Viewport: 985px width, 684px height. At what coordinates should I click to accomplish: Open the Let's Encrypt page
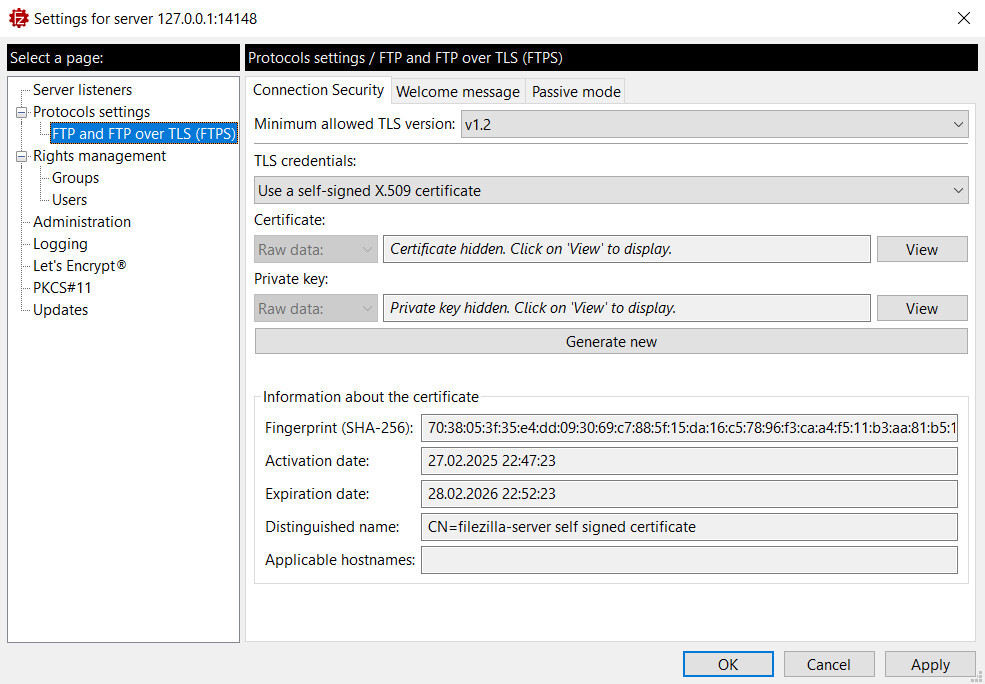point(80,266)
